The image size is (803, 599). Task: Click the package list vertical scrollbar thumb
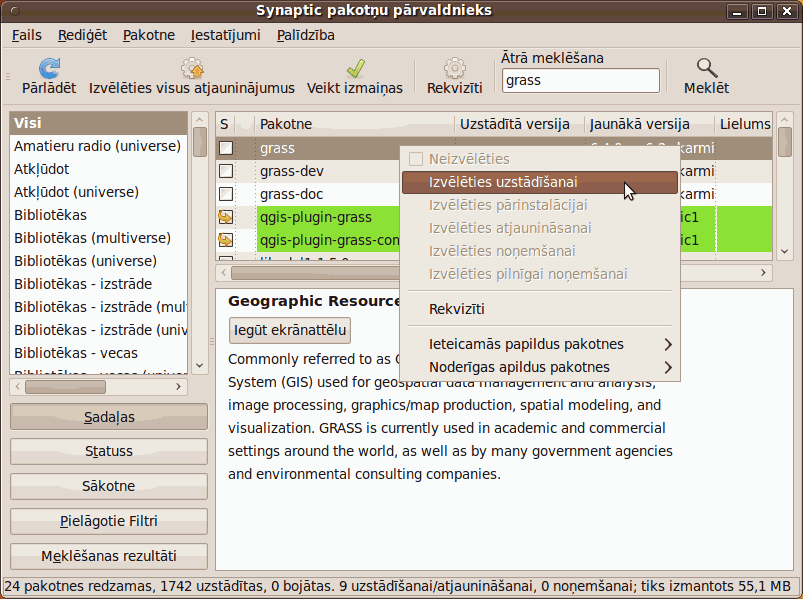[785, 142]
